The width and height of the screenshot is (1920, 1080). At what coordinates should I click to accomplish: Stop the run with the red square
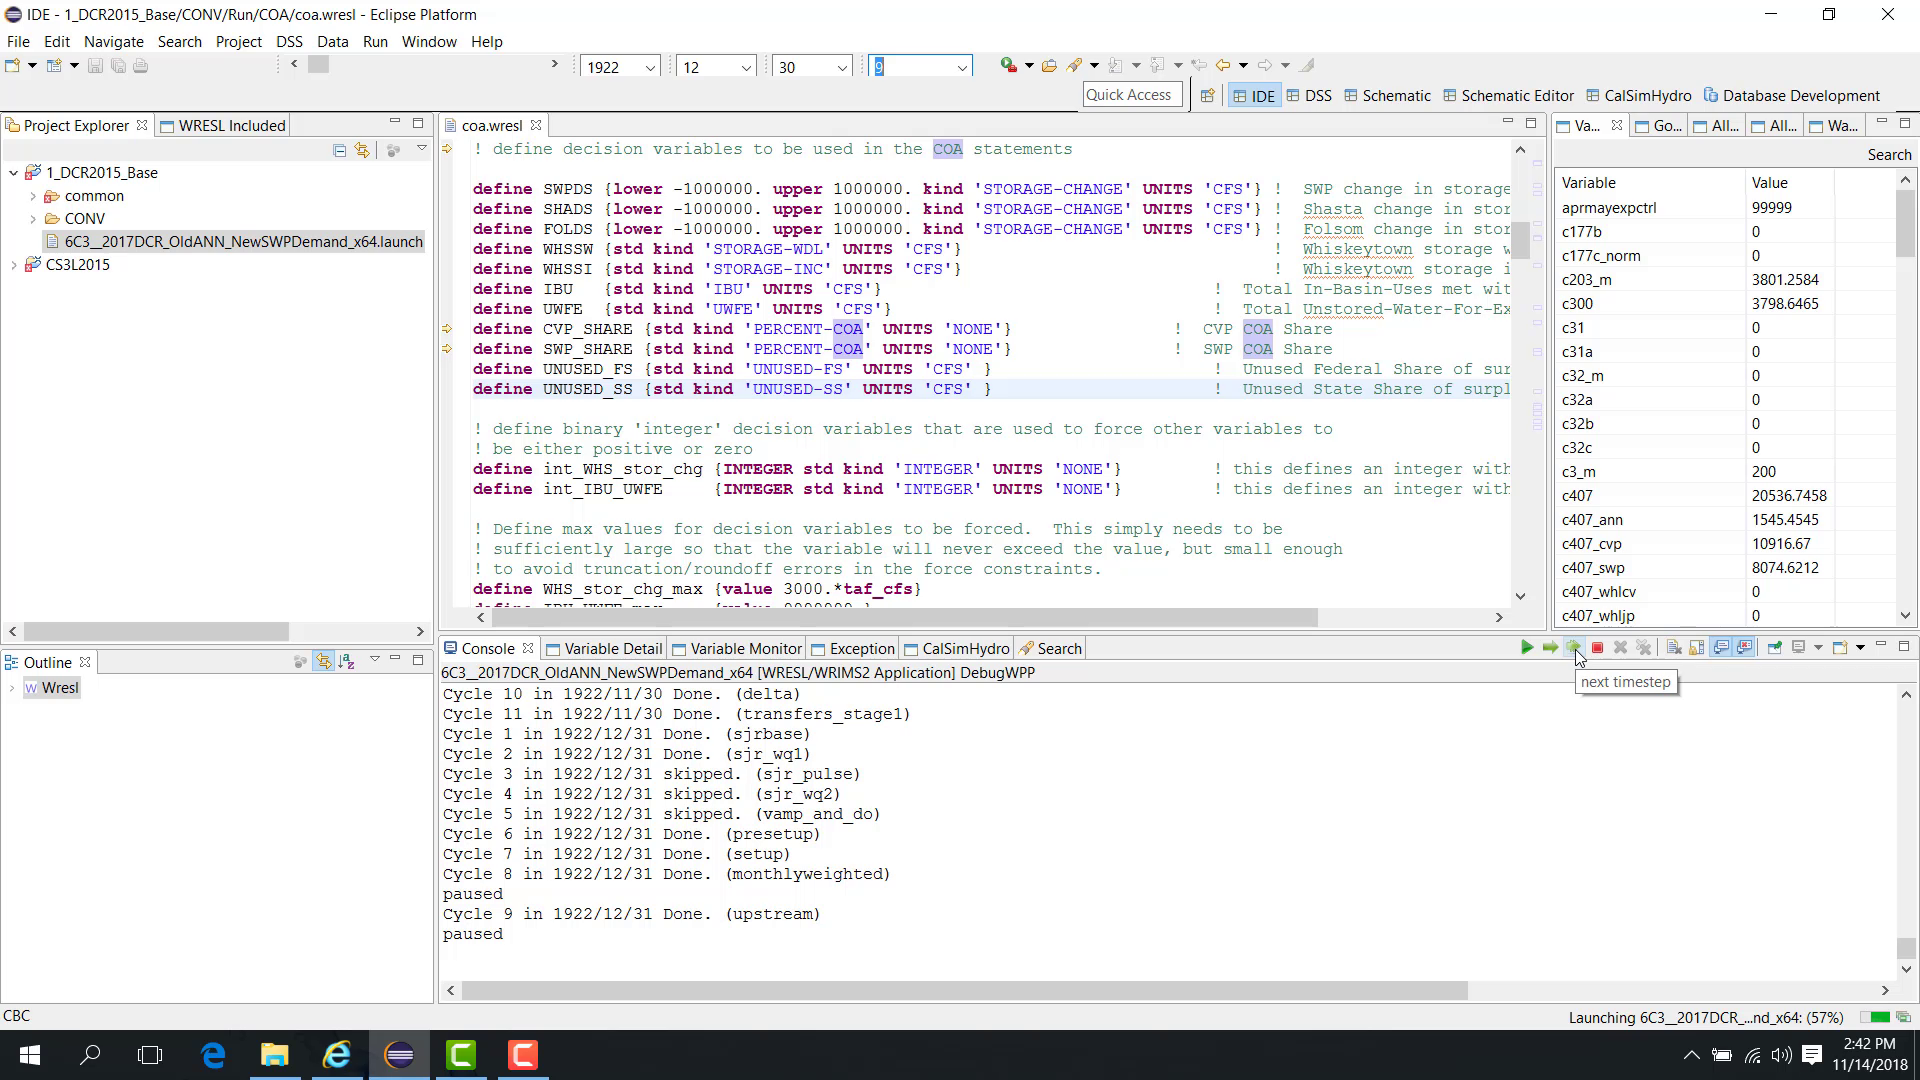coord(1597,647)
